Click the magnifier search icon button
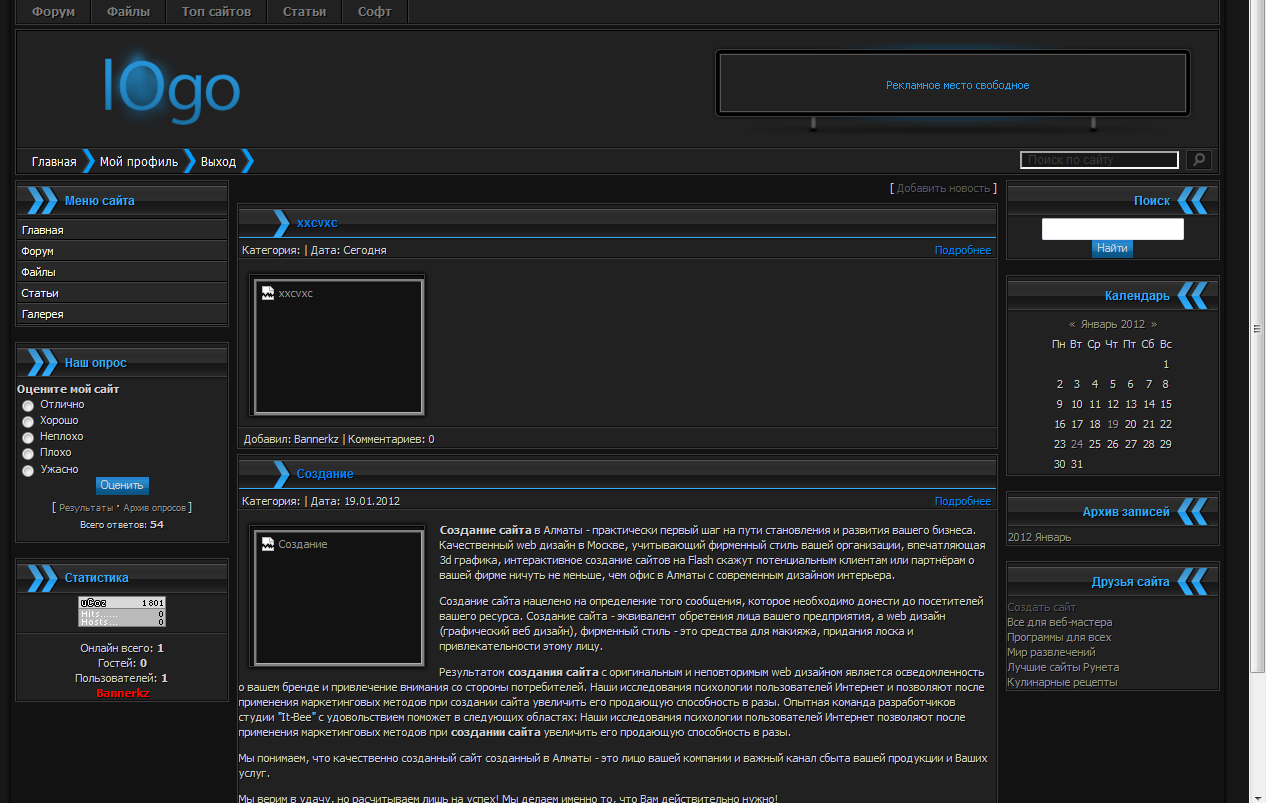1266x803 pixels. [1198, 160]
